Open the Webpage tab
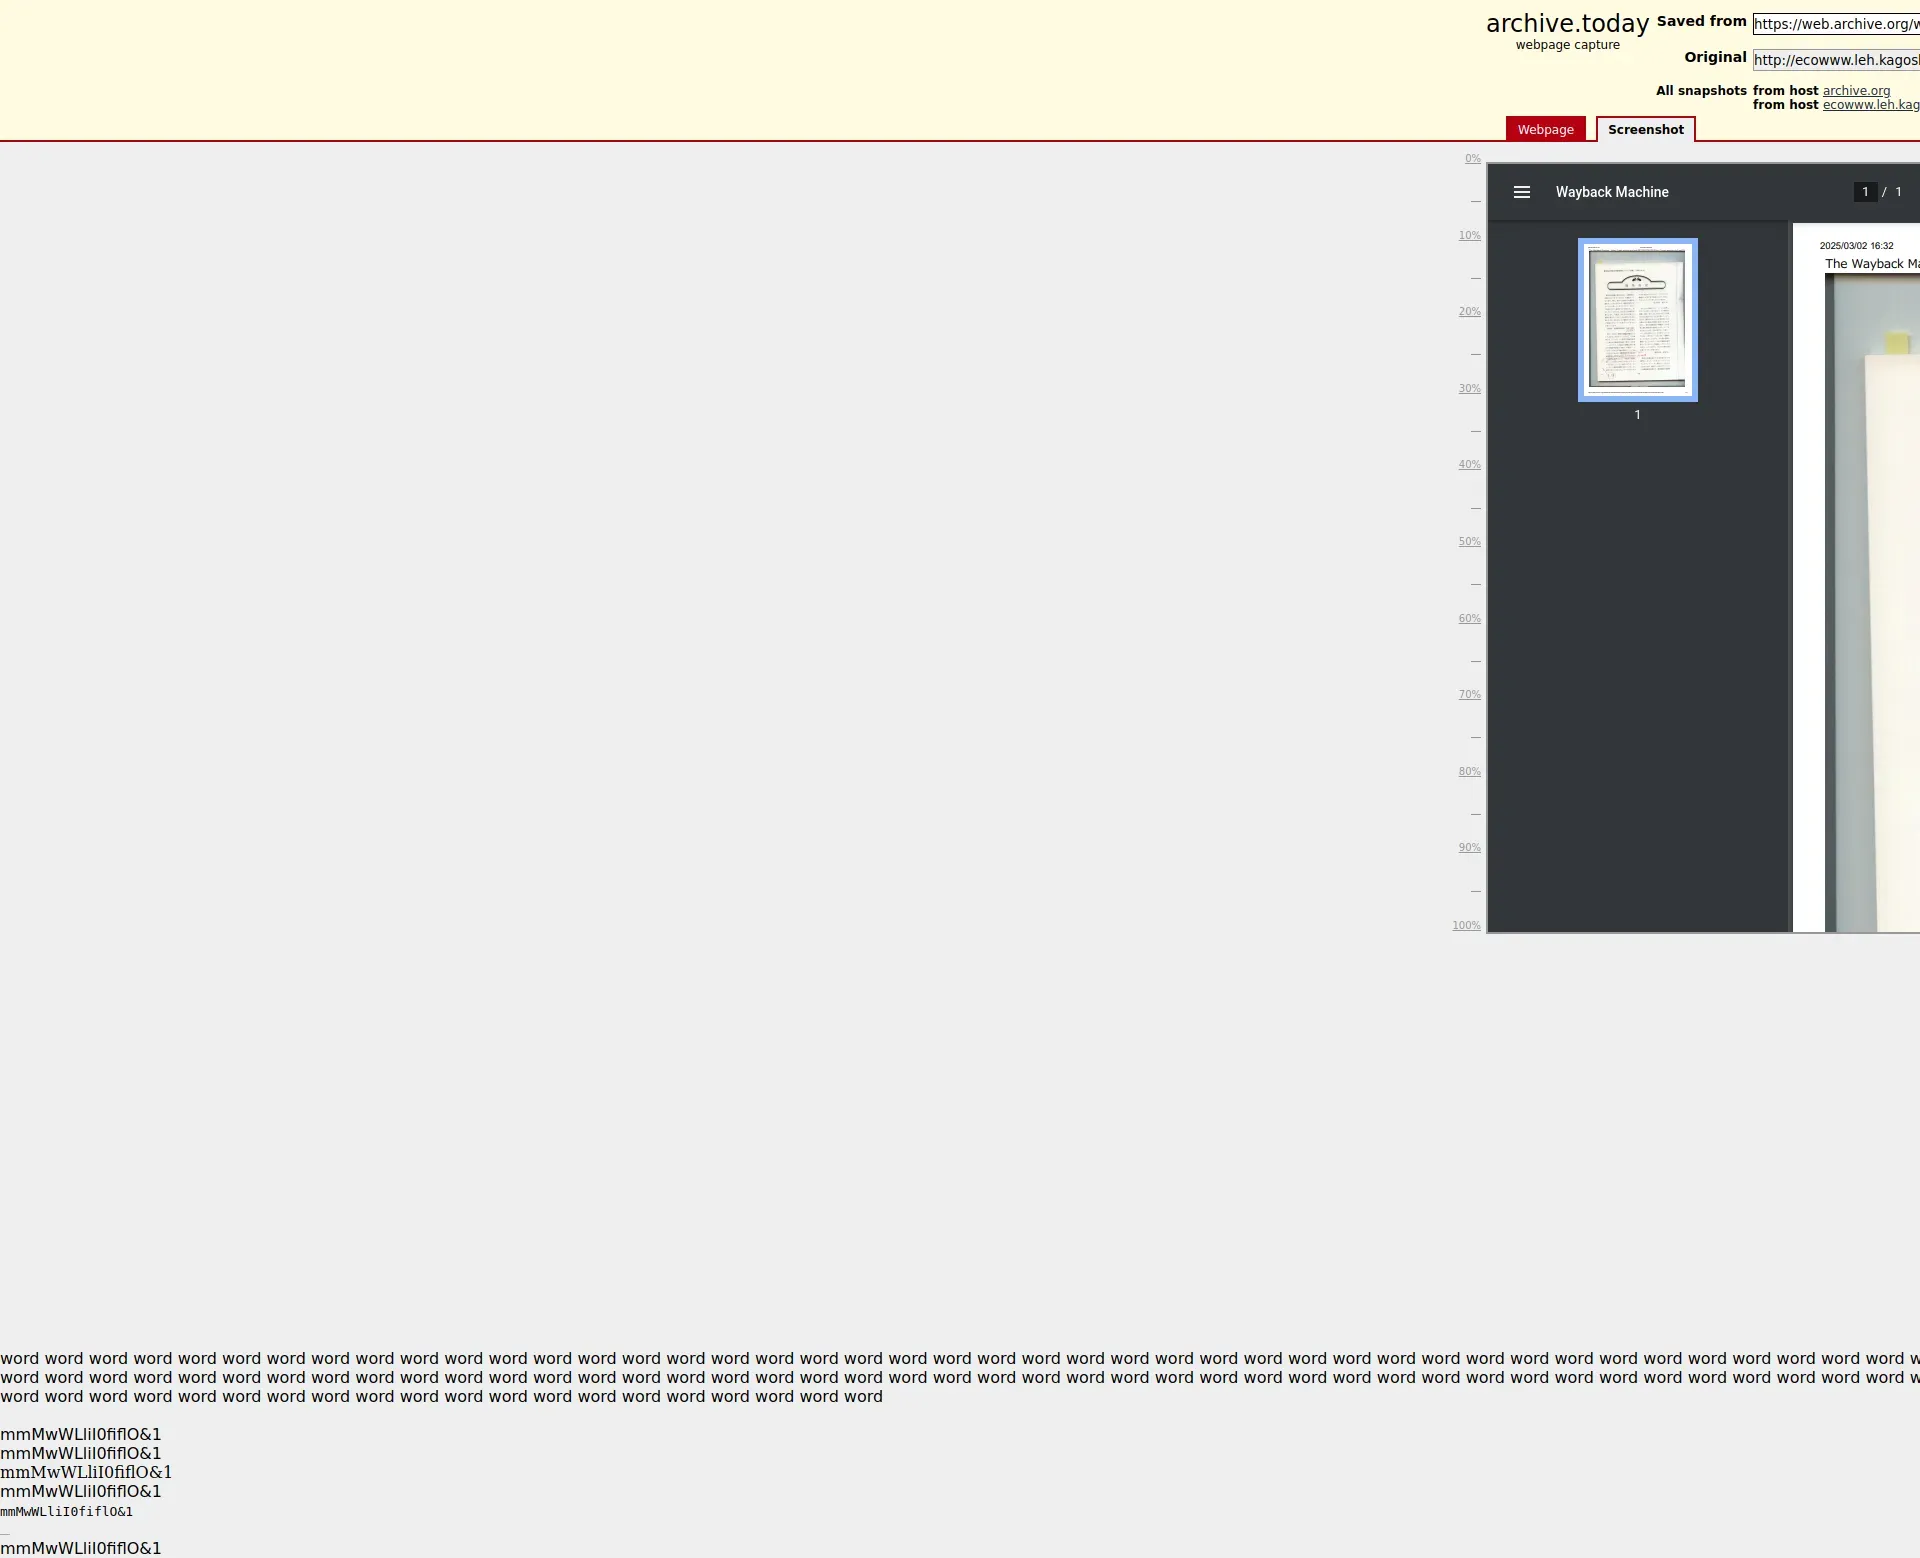The image size is (1920, 1558). coord(1545,130)
